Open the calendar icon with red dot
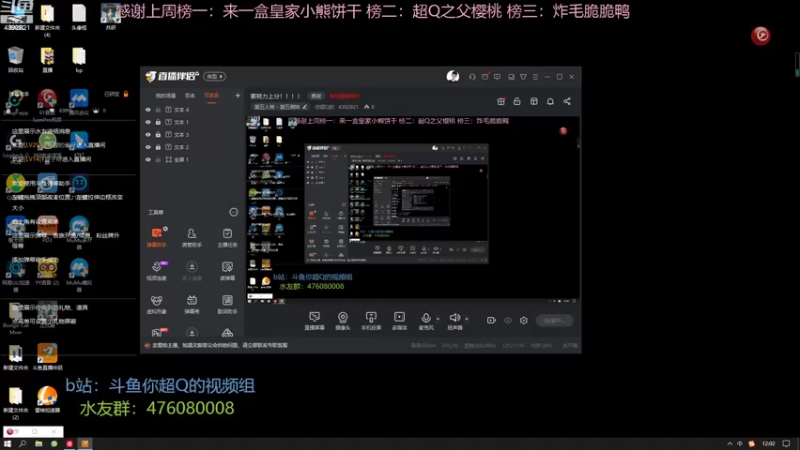Viewport: 800px width, 450px height. tap(501, 101)
